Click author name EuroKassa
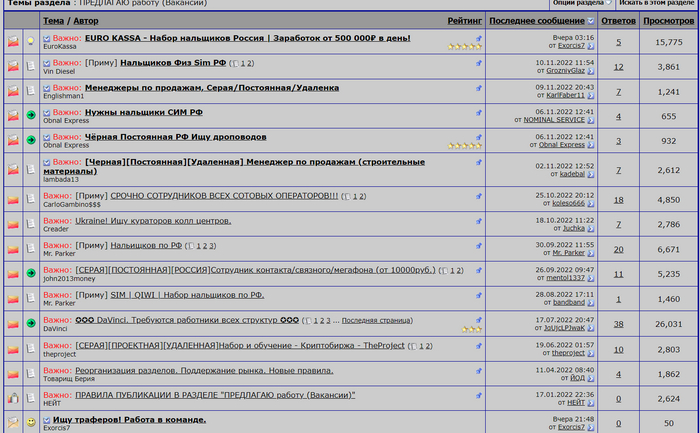Viewport: 700px width, 433px height. click(x=60, y=46)
